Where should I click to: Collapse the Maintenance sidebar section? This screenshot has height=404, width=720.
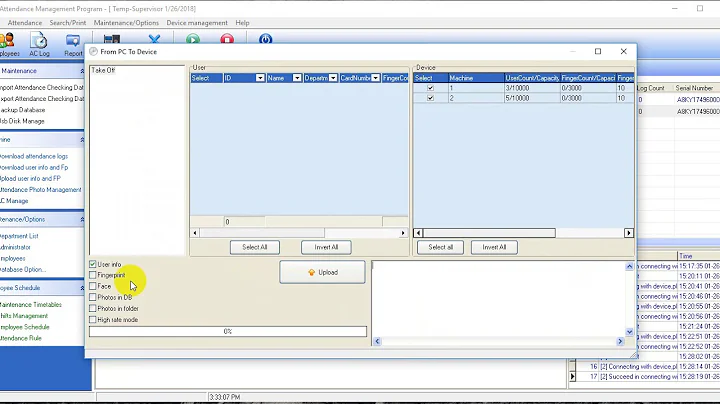point(82,71)
